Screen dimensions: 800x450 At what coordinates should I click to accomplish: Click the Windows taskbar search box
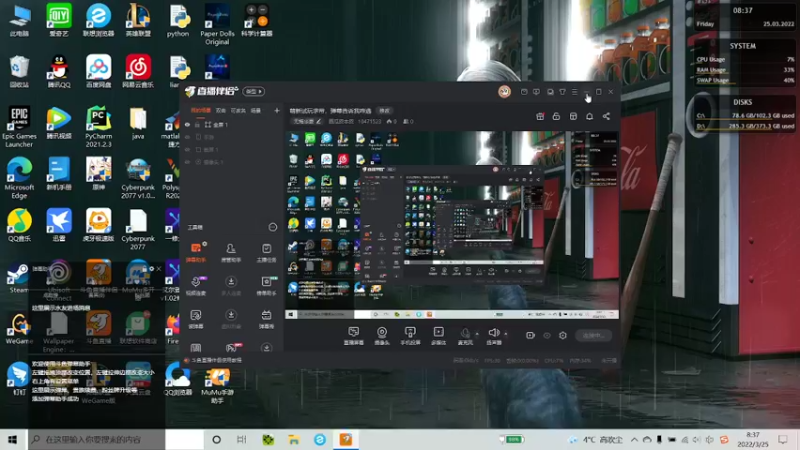coord(95,439)
